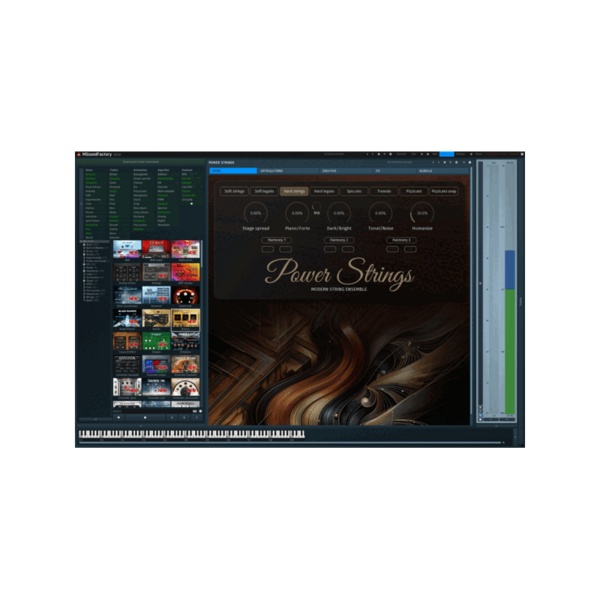This screenshot has height=600, width=600.
Task: Select the Soft strings articulation
Action: click(234, 191)
